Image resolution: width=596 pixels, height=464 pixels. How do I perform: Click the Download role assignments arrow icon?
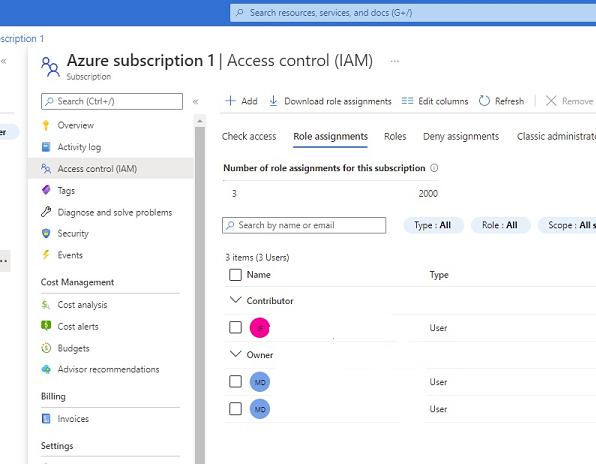(x=273, y=101)
